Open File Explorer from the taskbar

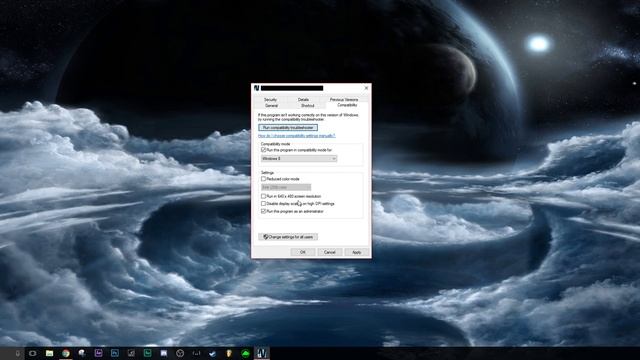point(49,353)
